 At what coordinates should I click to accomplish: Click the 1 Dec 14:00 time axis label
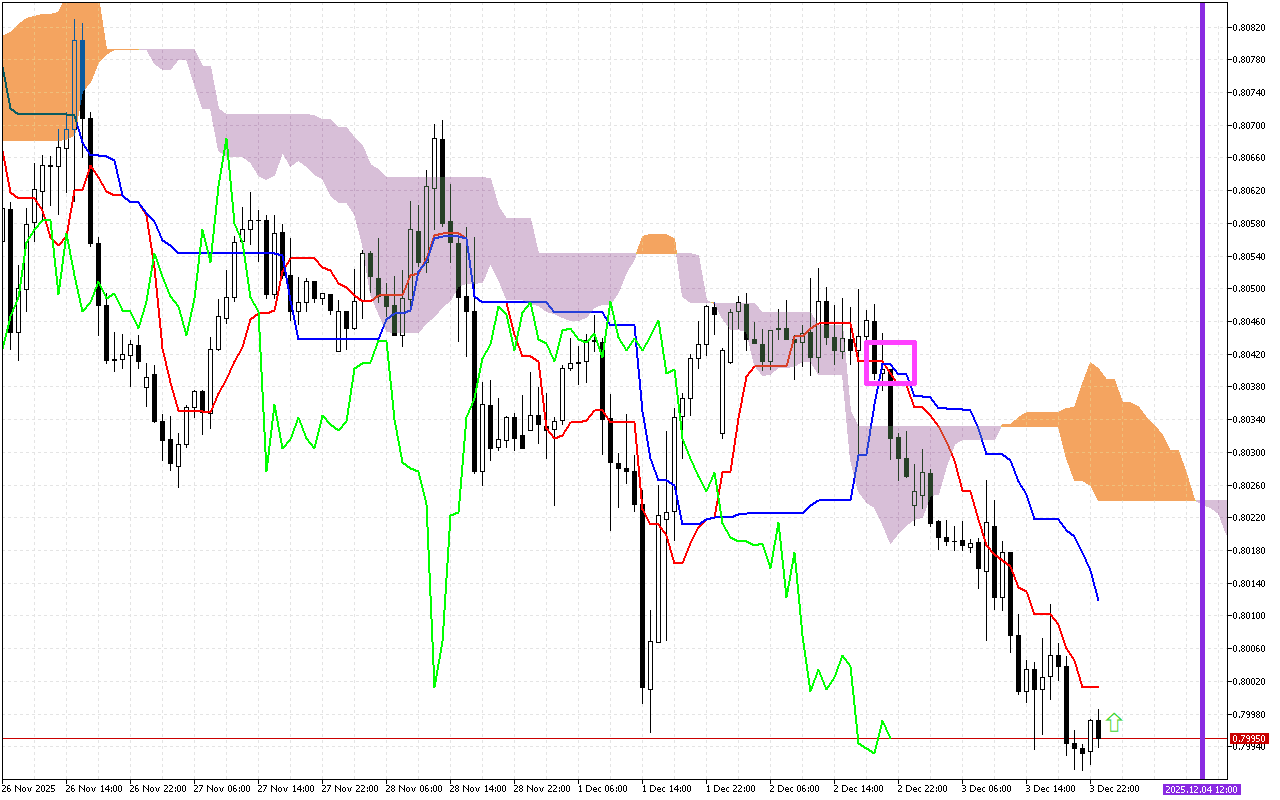coord(667,789)
